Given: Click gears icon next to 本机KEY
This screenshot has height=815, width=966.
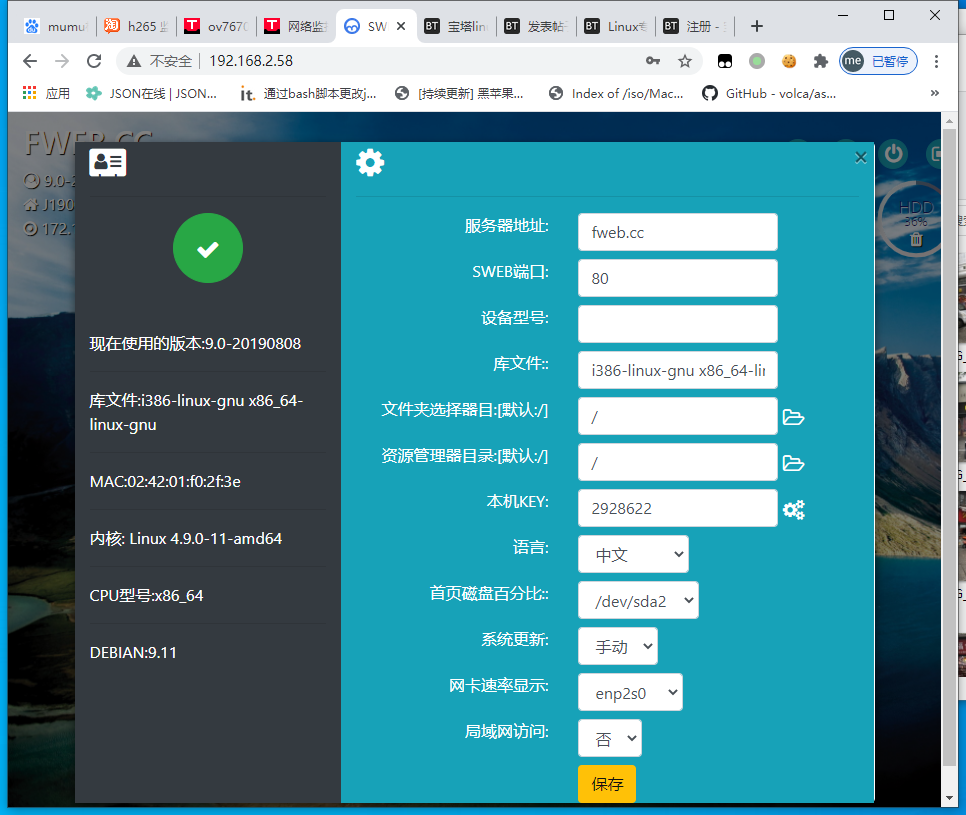Looking at the screenshot, I should 794,509.
